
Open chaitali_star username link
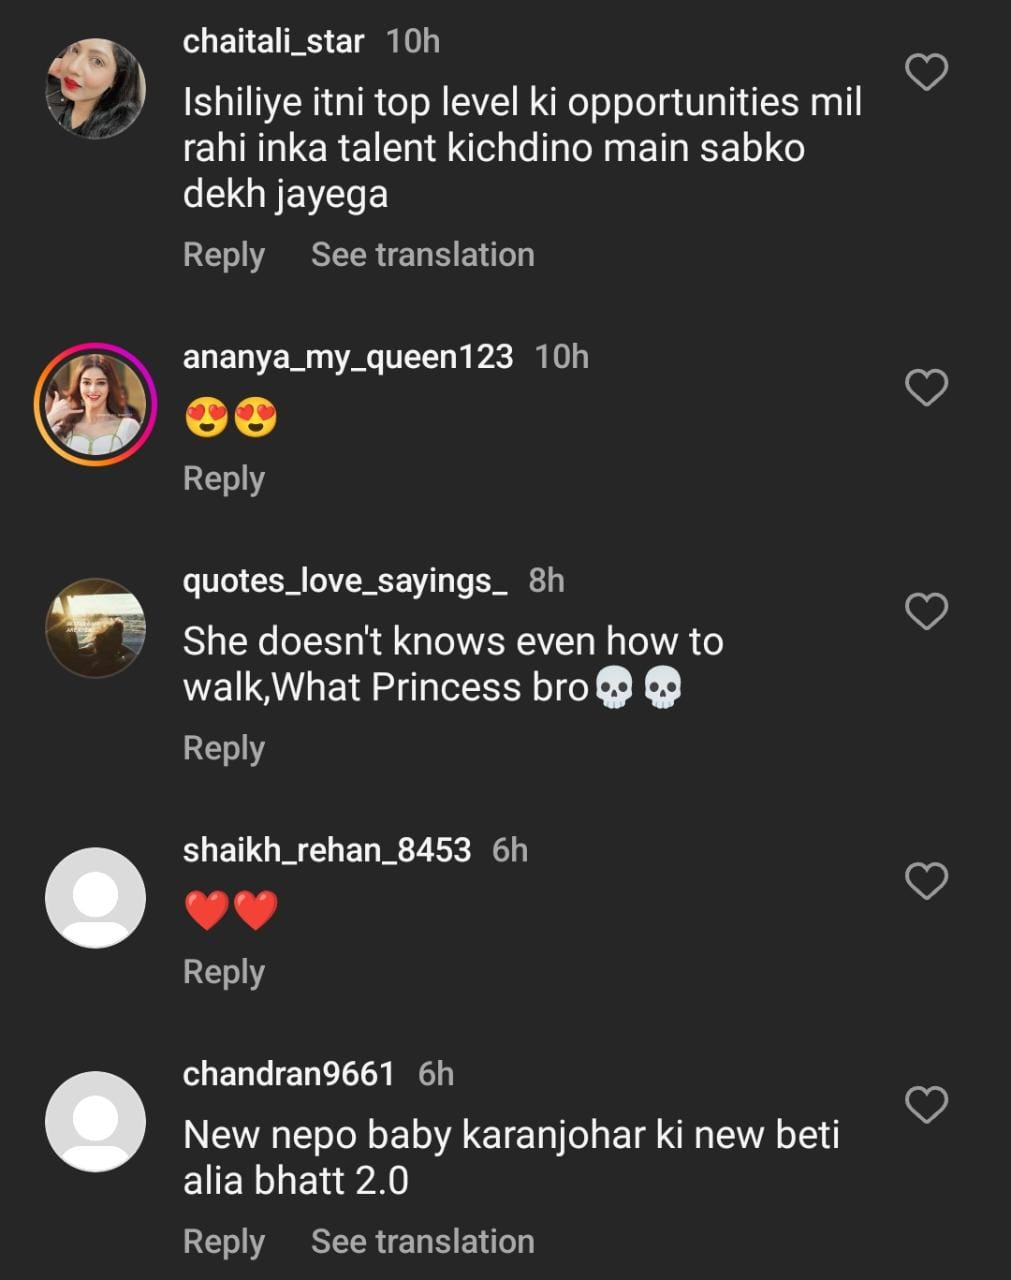pyautogui.click(x=273, y=42)
